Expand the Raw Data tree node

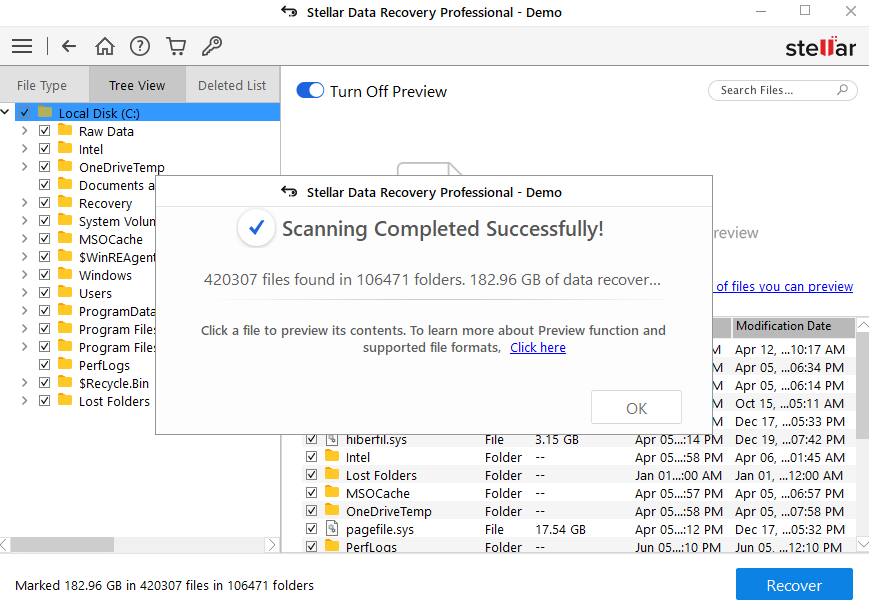[24, 131]
